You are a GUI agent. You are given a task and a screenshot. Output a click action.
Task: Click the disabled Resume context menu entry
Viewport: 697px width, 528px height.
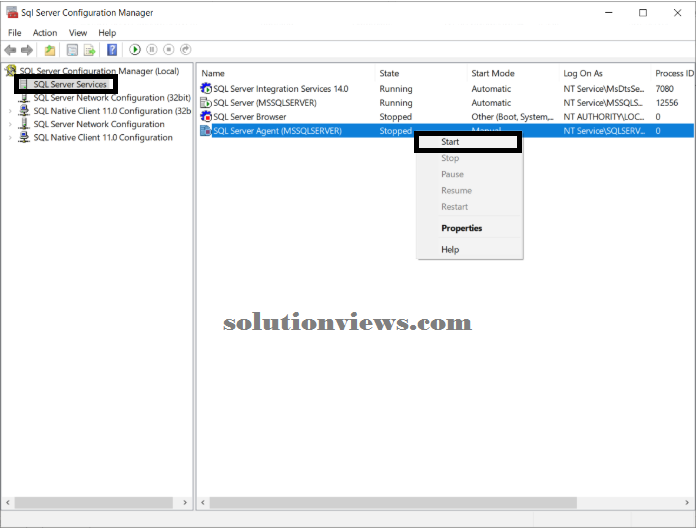469,190
